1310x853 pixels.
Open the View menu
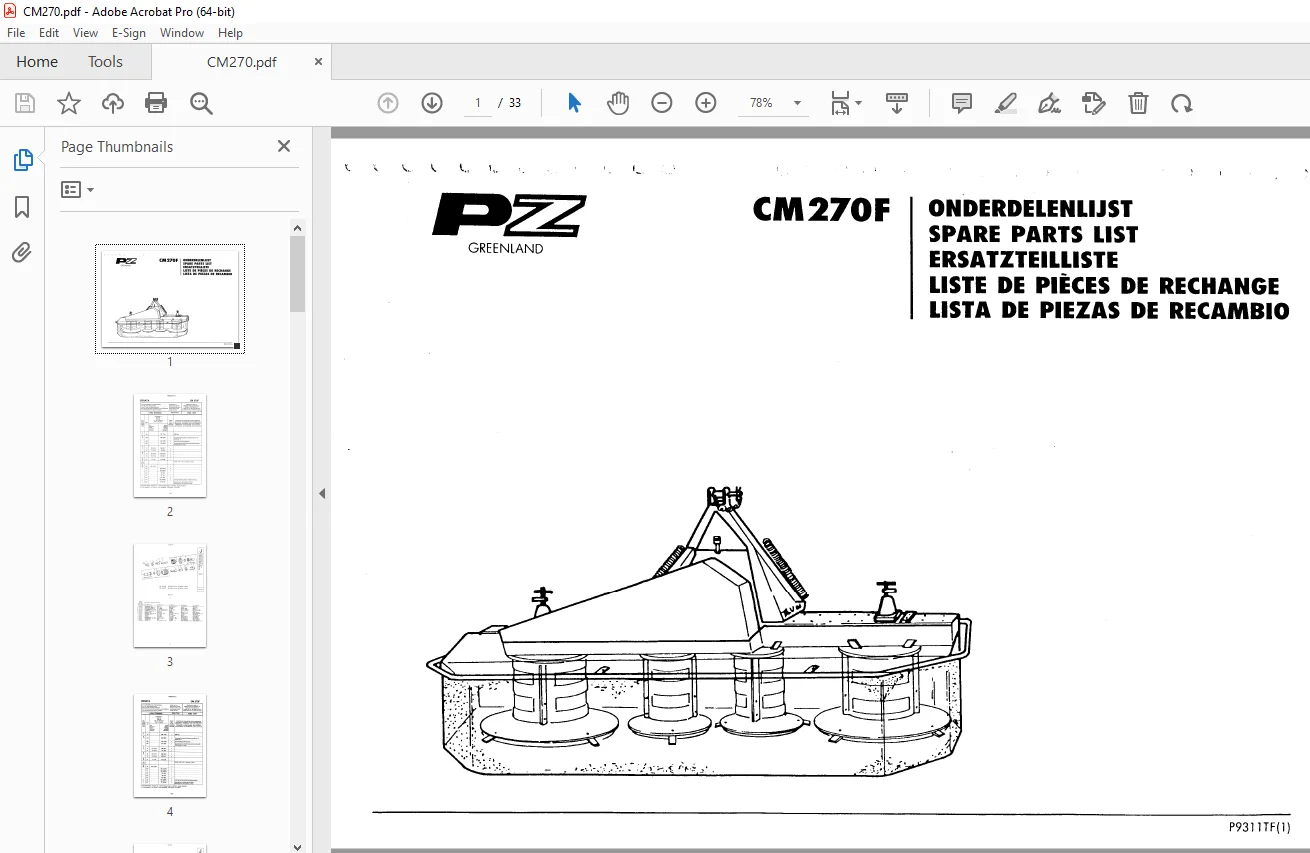tap(86, 33)
